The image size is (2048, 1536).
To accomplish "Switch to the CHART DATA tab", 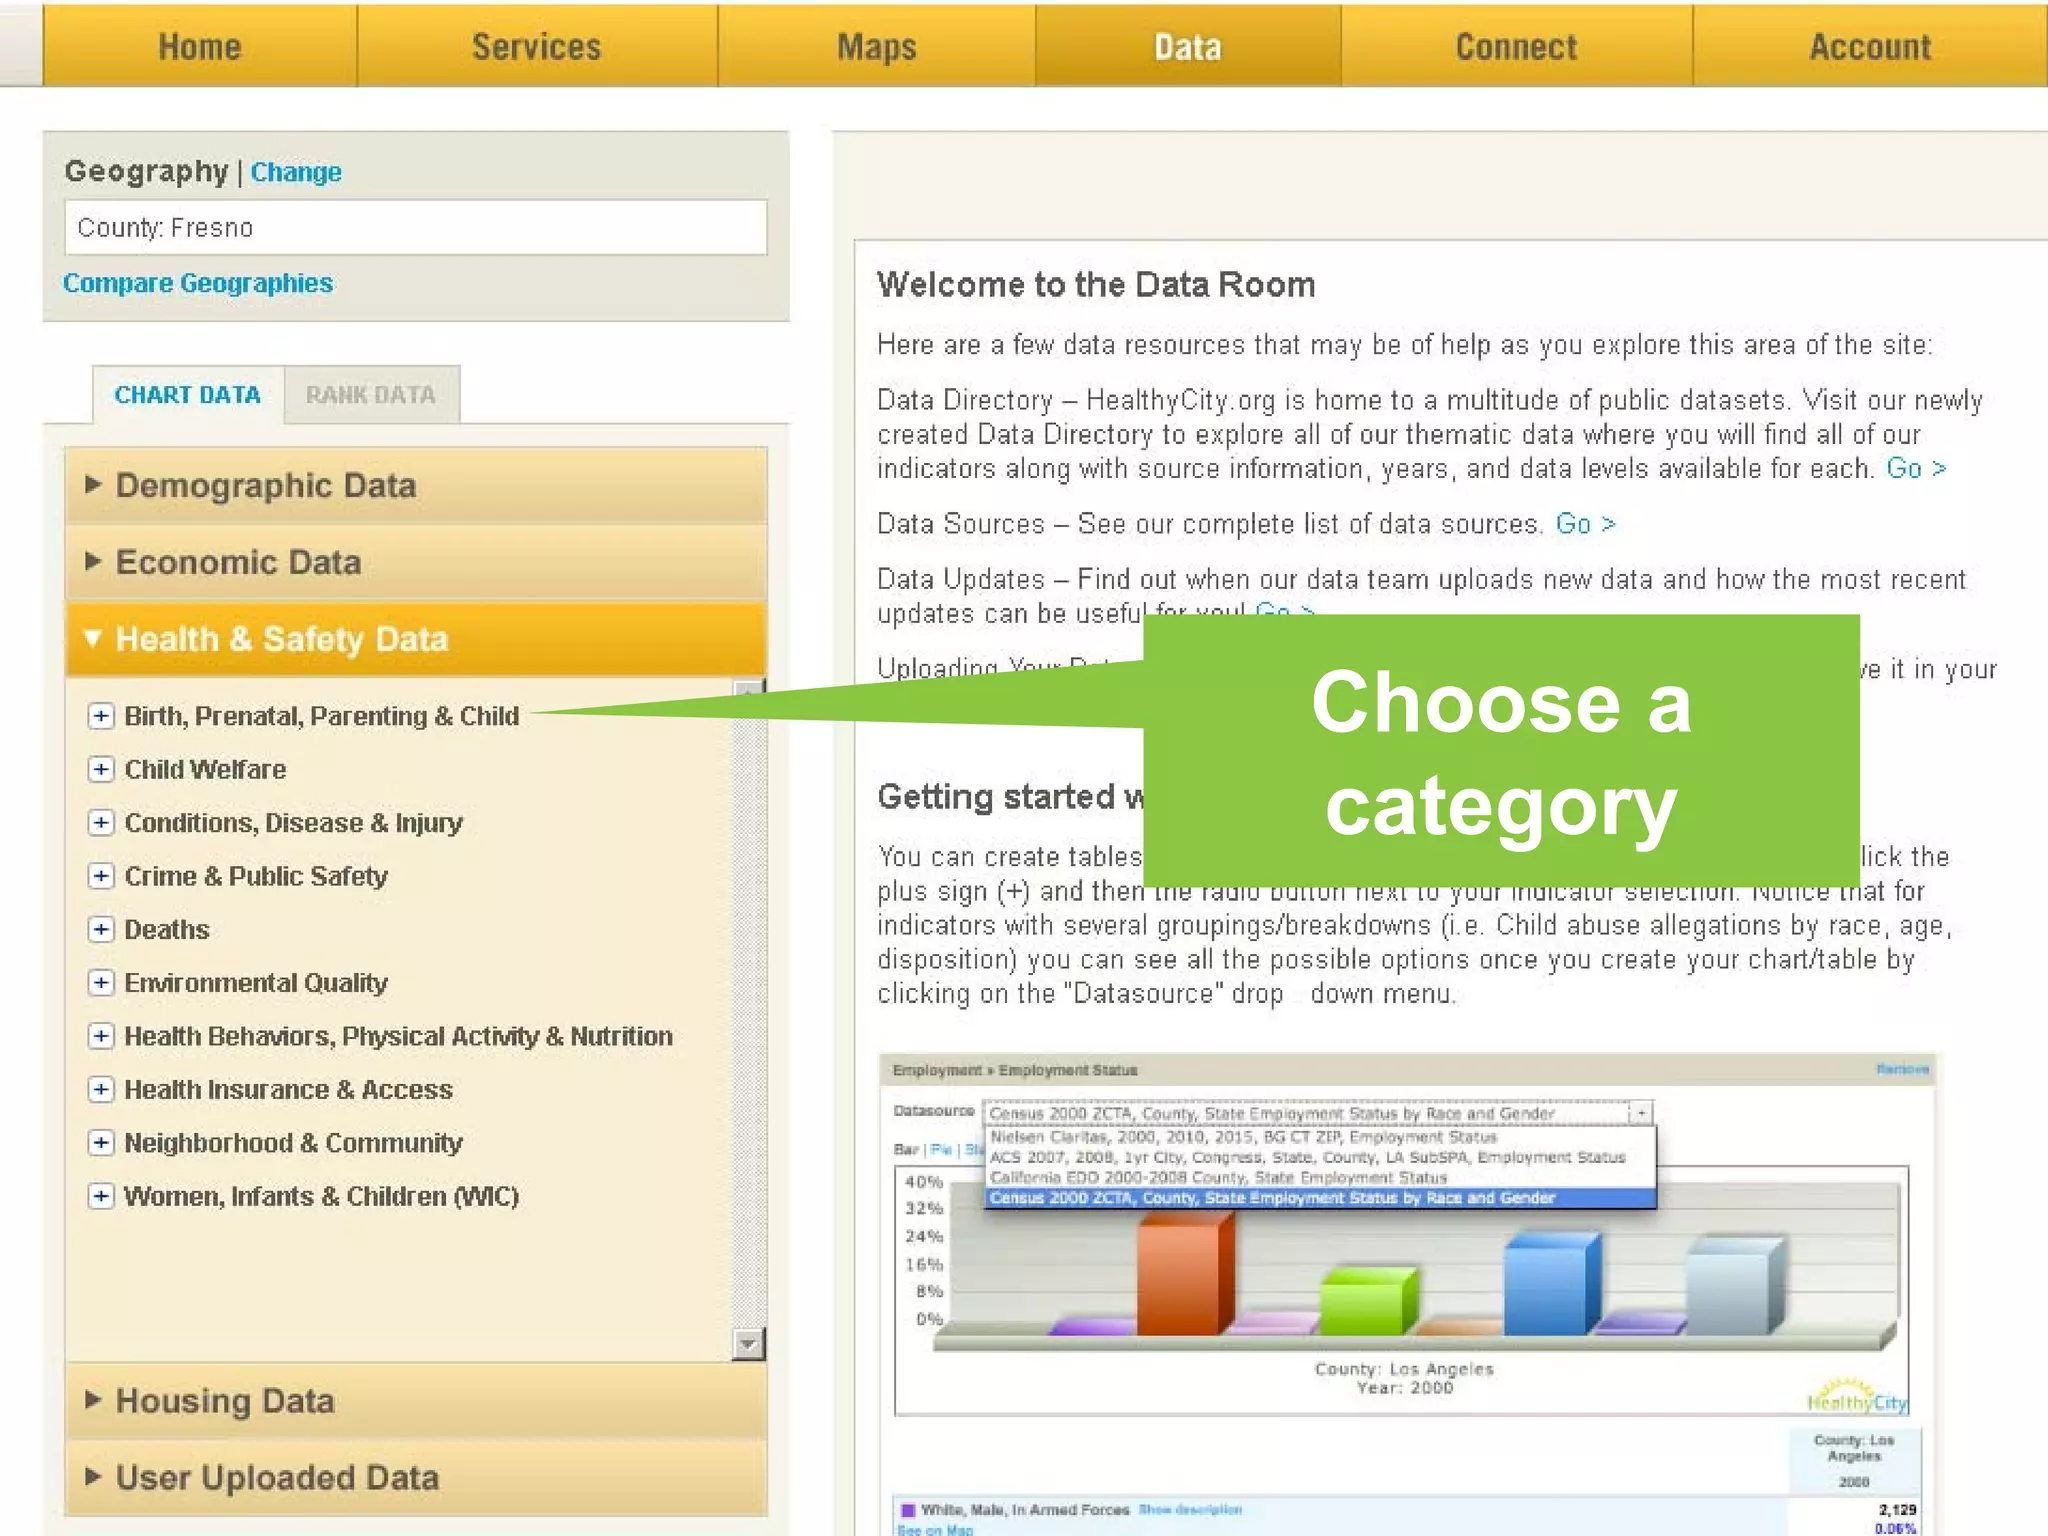I will pos(188,395).
